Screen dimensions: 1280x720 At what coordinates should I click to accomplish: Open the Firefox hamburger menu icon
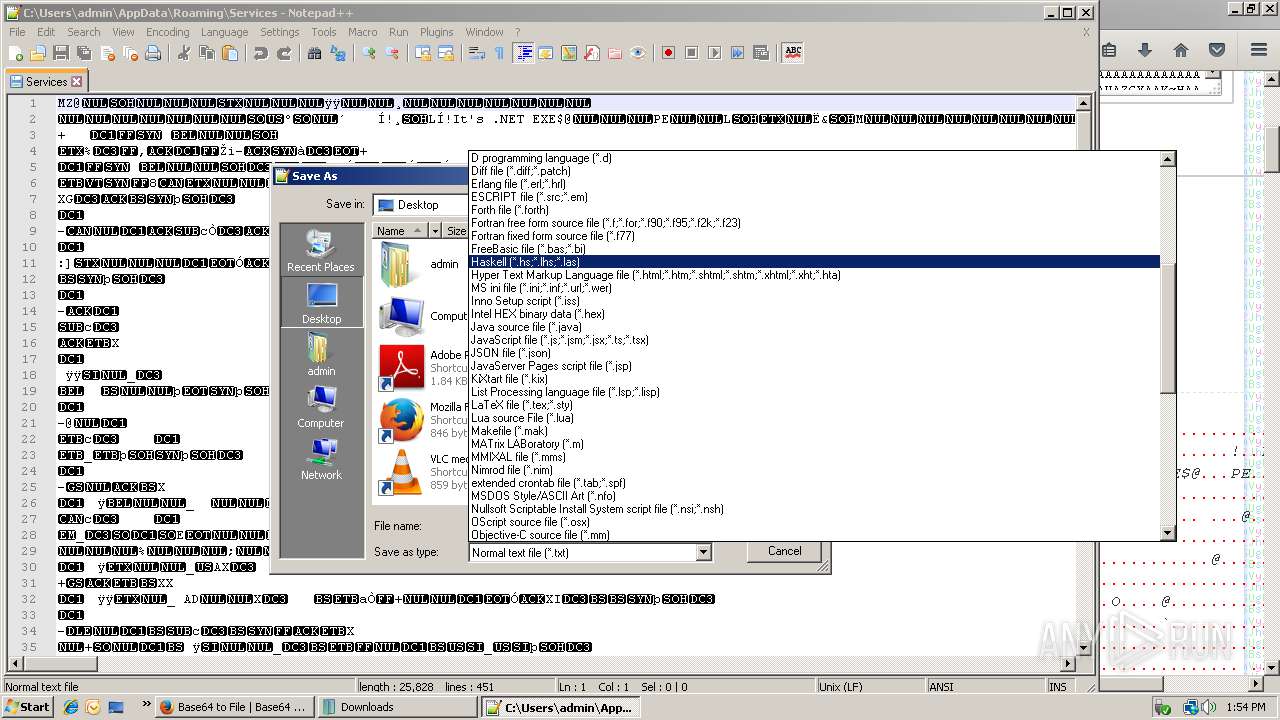pos(1258,50)
